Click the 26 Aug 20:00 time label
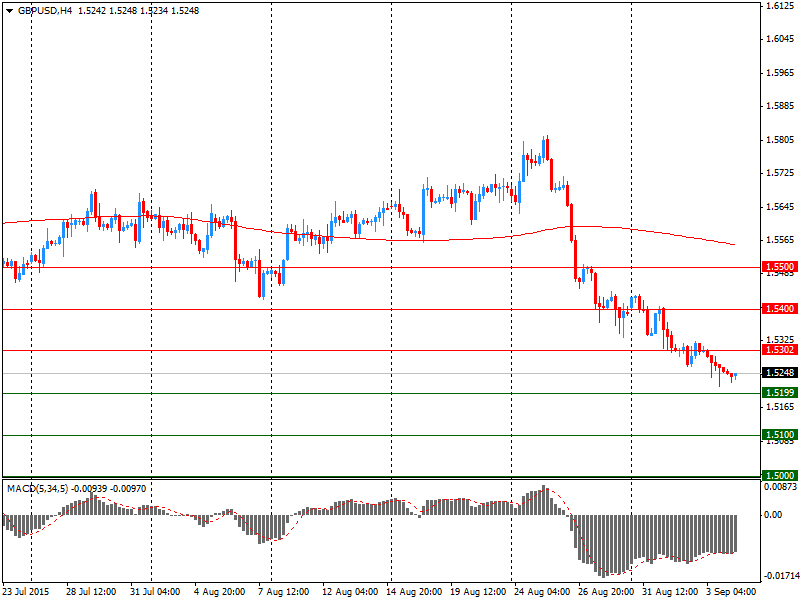This screenshot has width=800, height=600. [606, 592]
